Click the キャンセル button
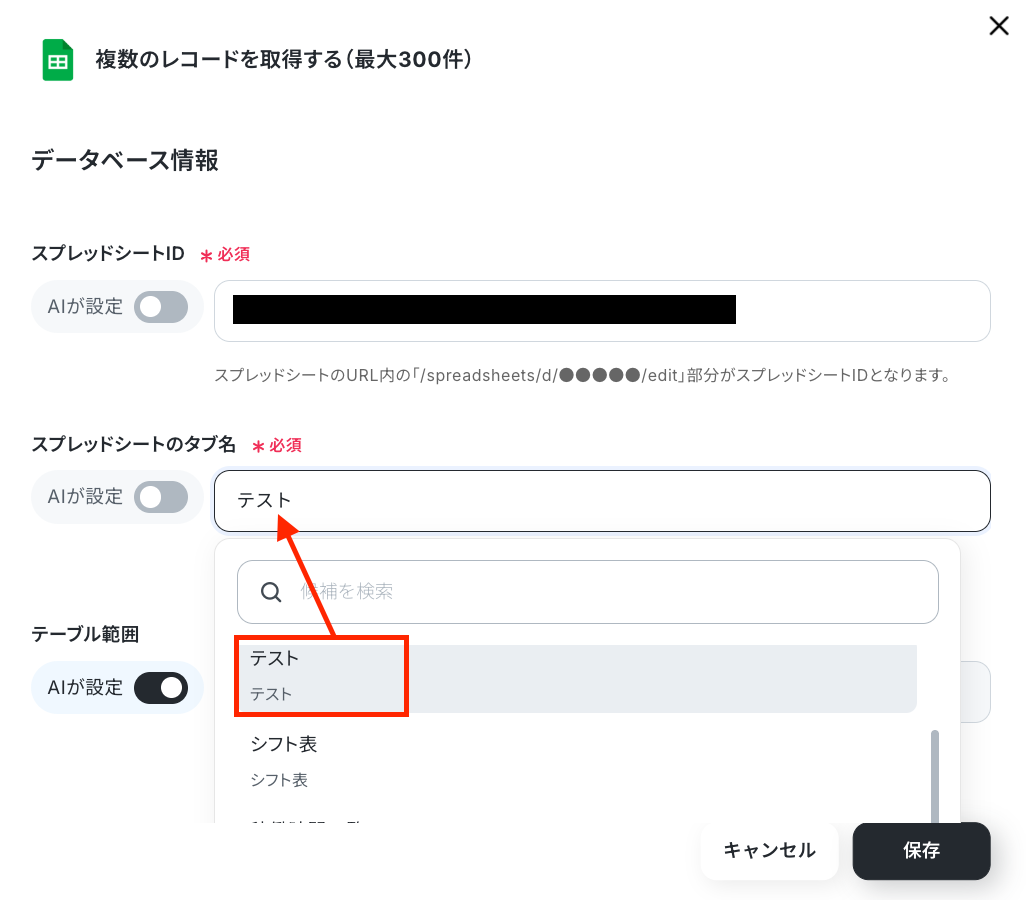The height and width of the screenshot is (900, 1026). 770,851
